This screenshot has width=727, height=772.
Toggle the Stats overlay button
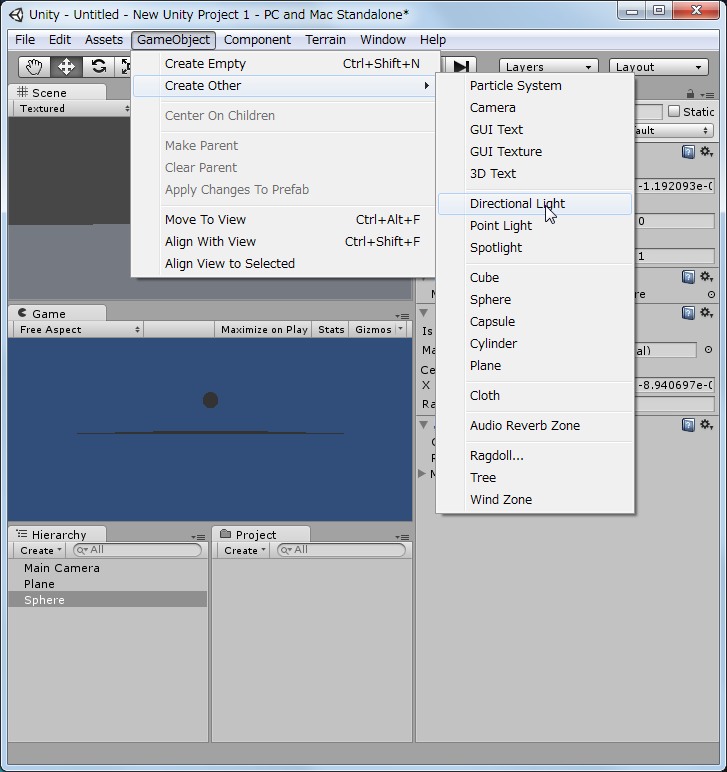[x=331, y=329]
